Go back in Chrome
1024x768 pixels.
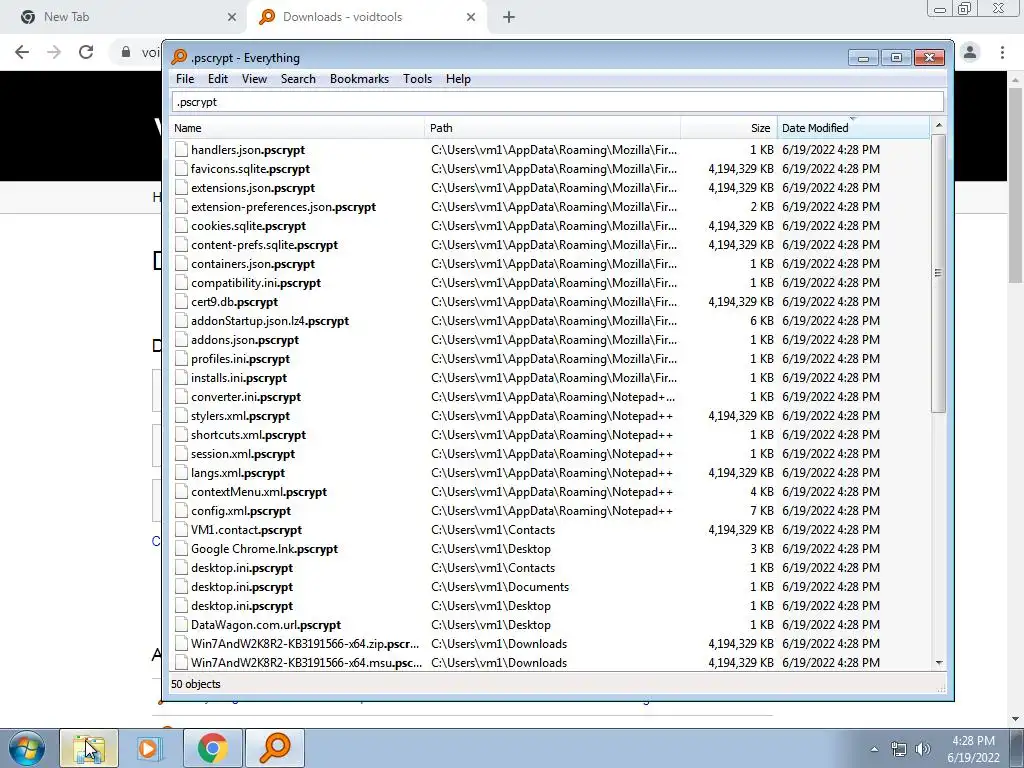coord(22,52)
